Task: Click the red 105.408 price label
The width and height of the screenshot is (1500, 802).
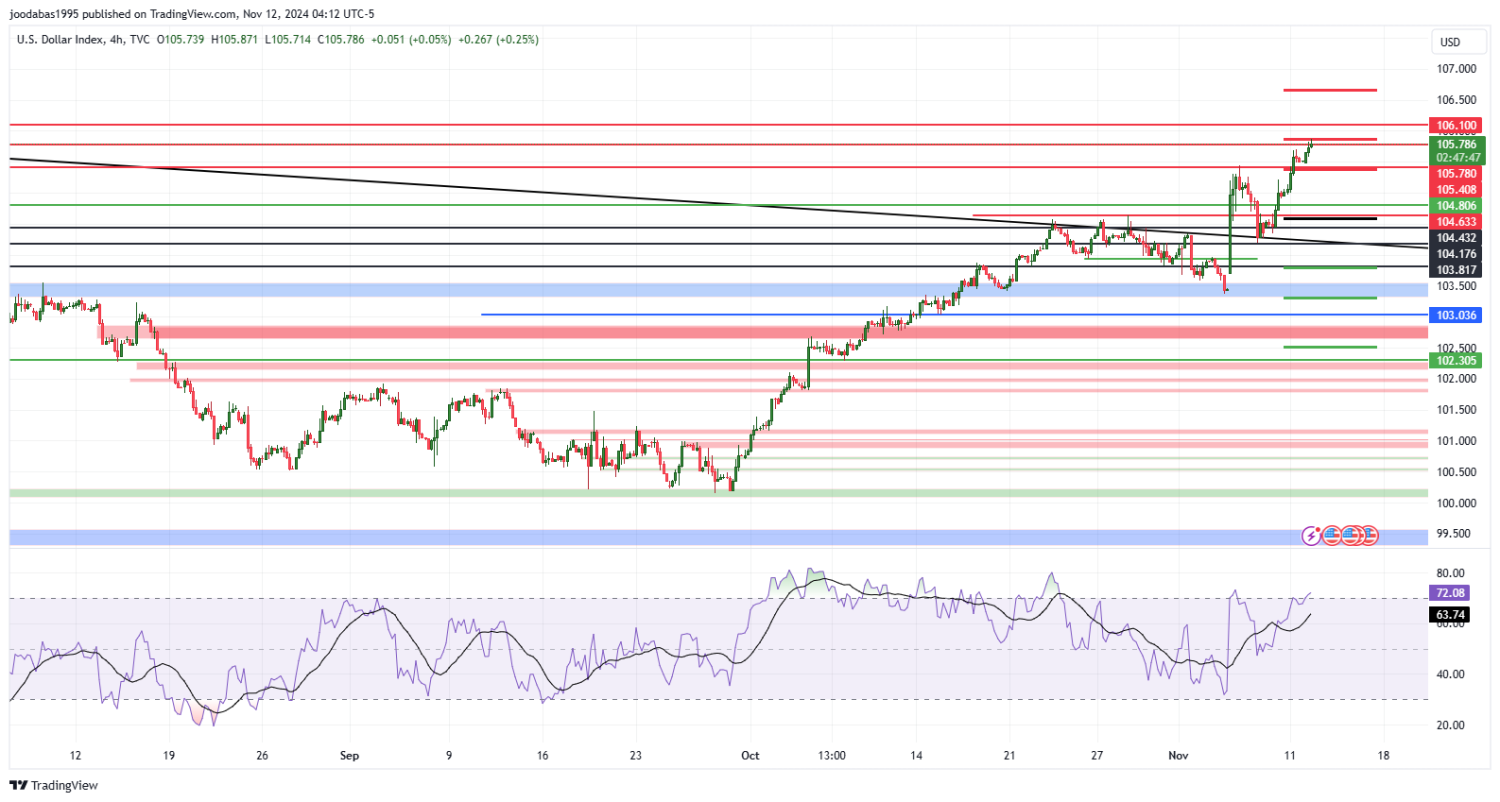Action: pos(1457,190)
